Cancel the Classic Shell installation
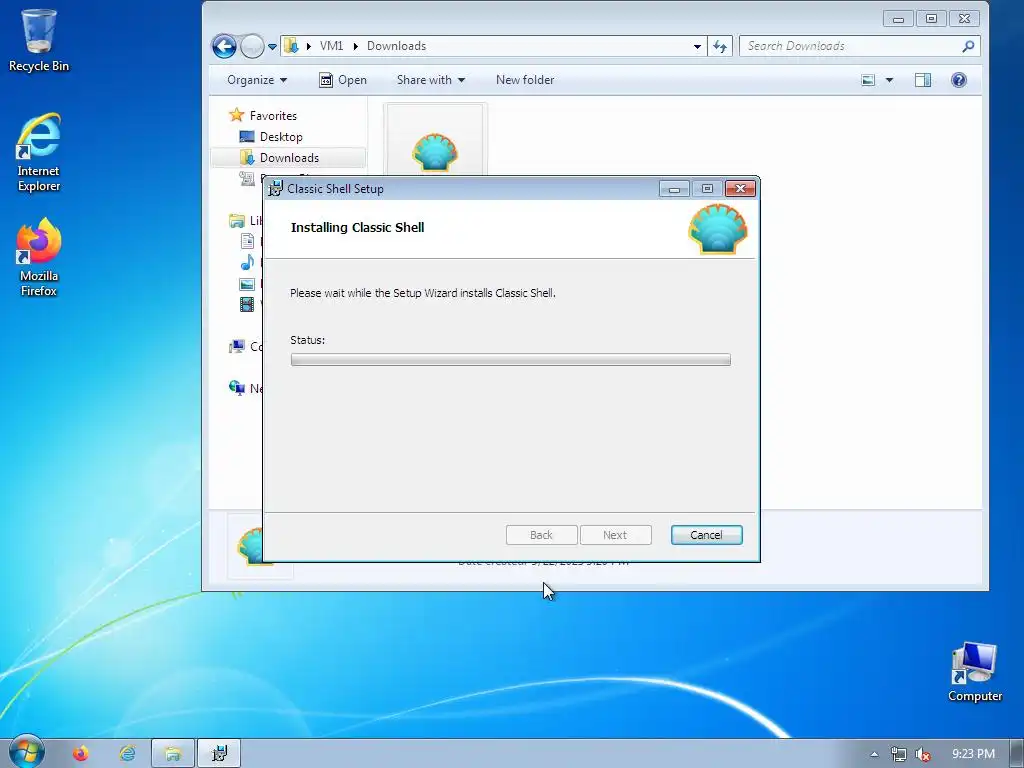Viewport: 1024px width, 768px height. [x=707, y=535]
